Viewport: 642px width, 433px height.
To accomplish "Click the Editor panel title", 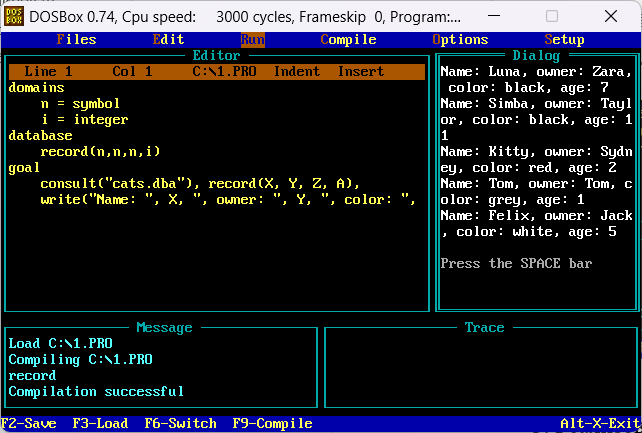I will coord(217,56).
